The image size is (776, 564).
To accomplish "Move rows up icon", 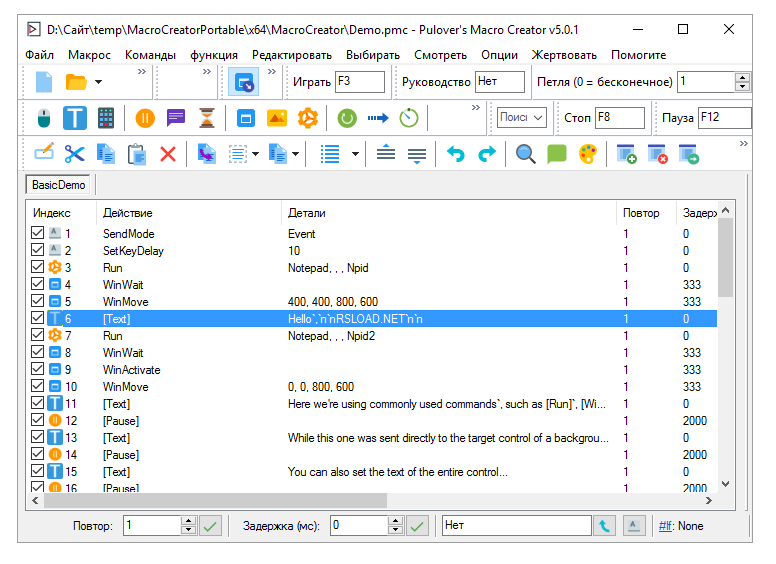I will (x=386, y=152).
